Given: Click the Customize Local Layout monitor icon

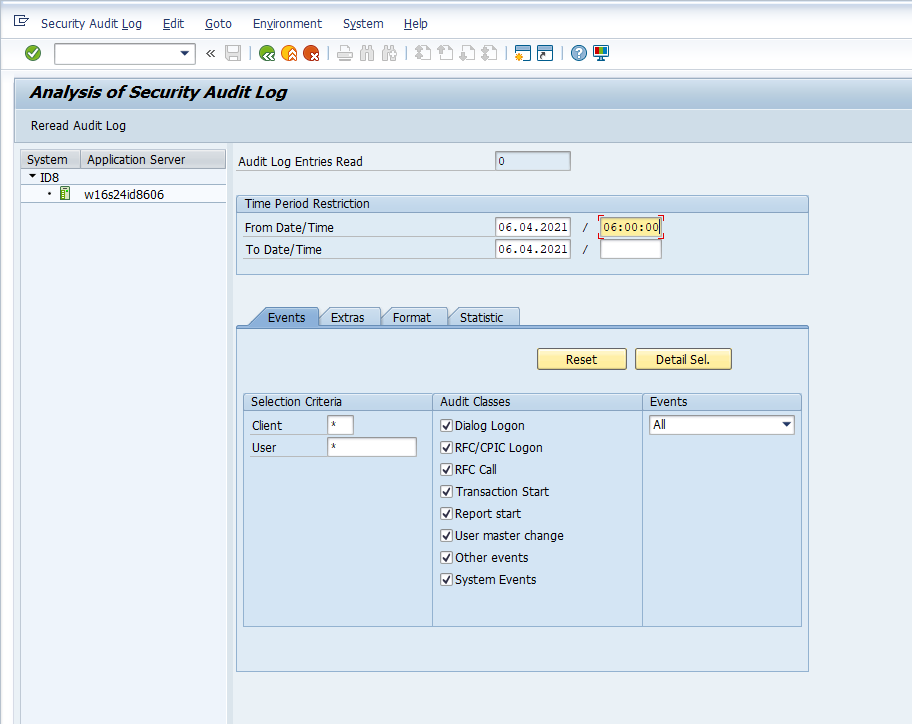Looking at the screenshot, I should pos(601,53).
